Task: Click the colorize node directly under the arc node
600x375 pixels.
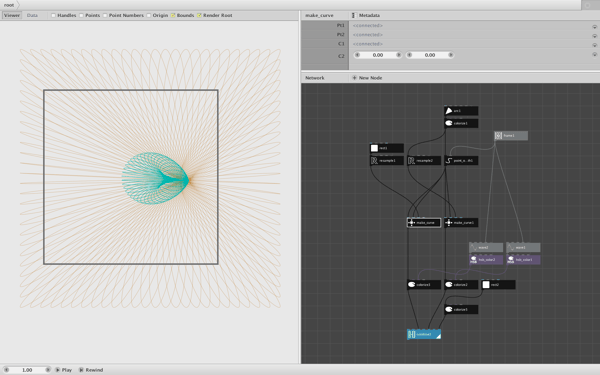Action: click(461, 123)
